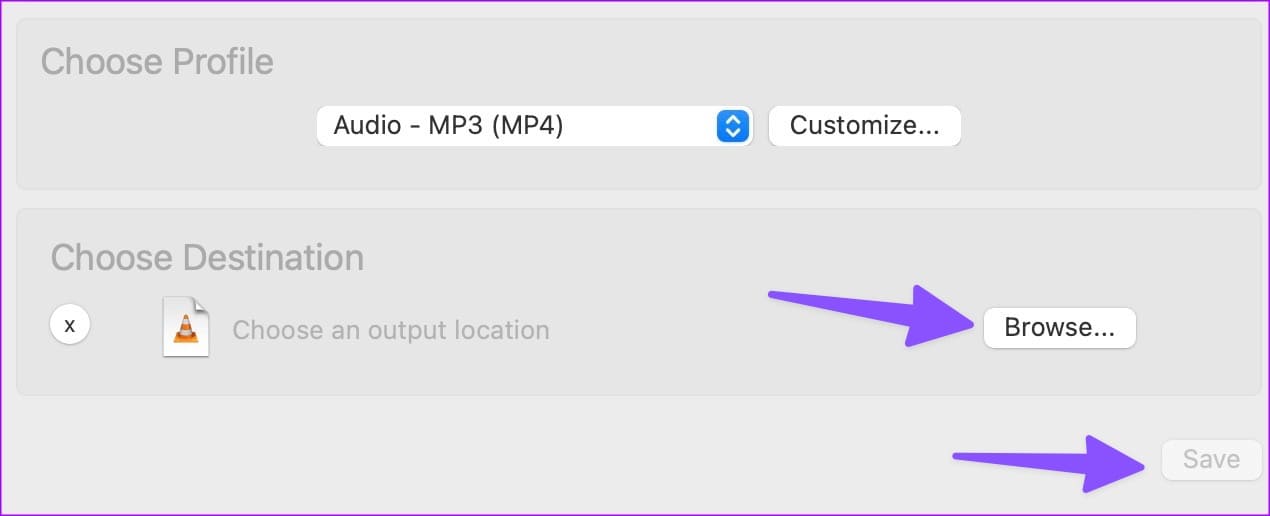Click the VLC cone file icon

pos(186,328)
